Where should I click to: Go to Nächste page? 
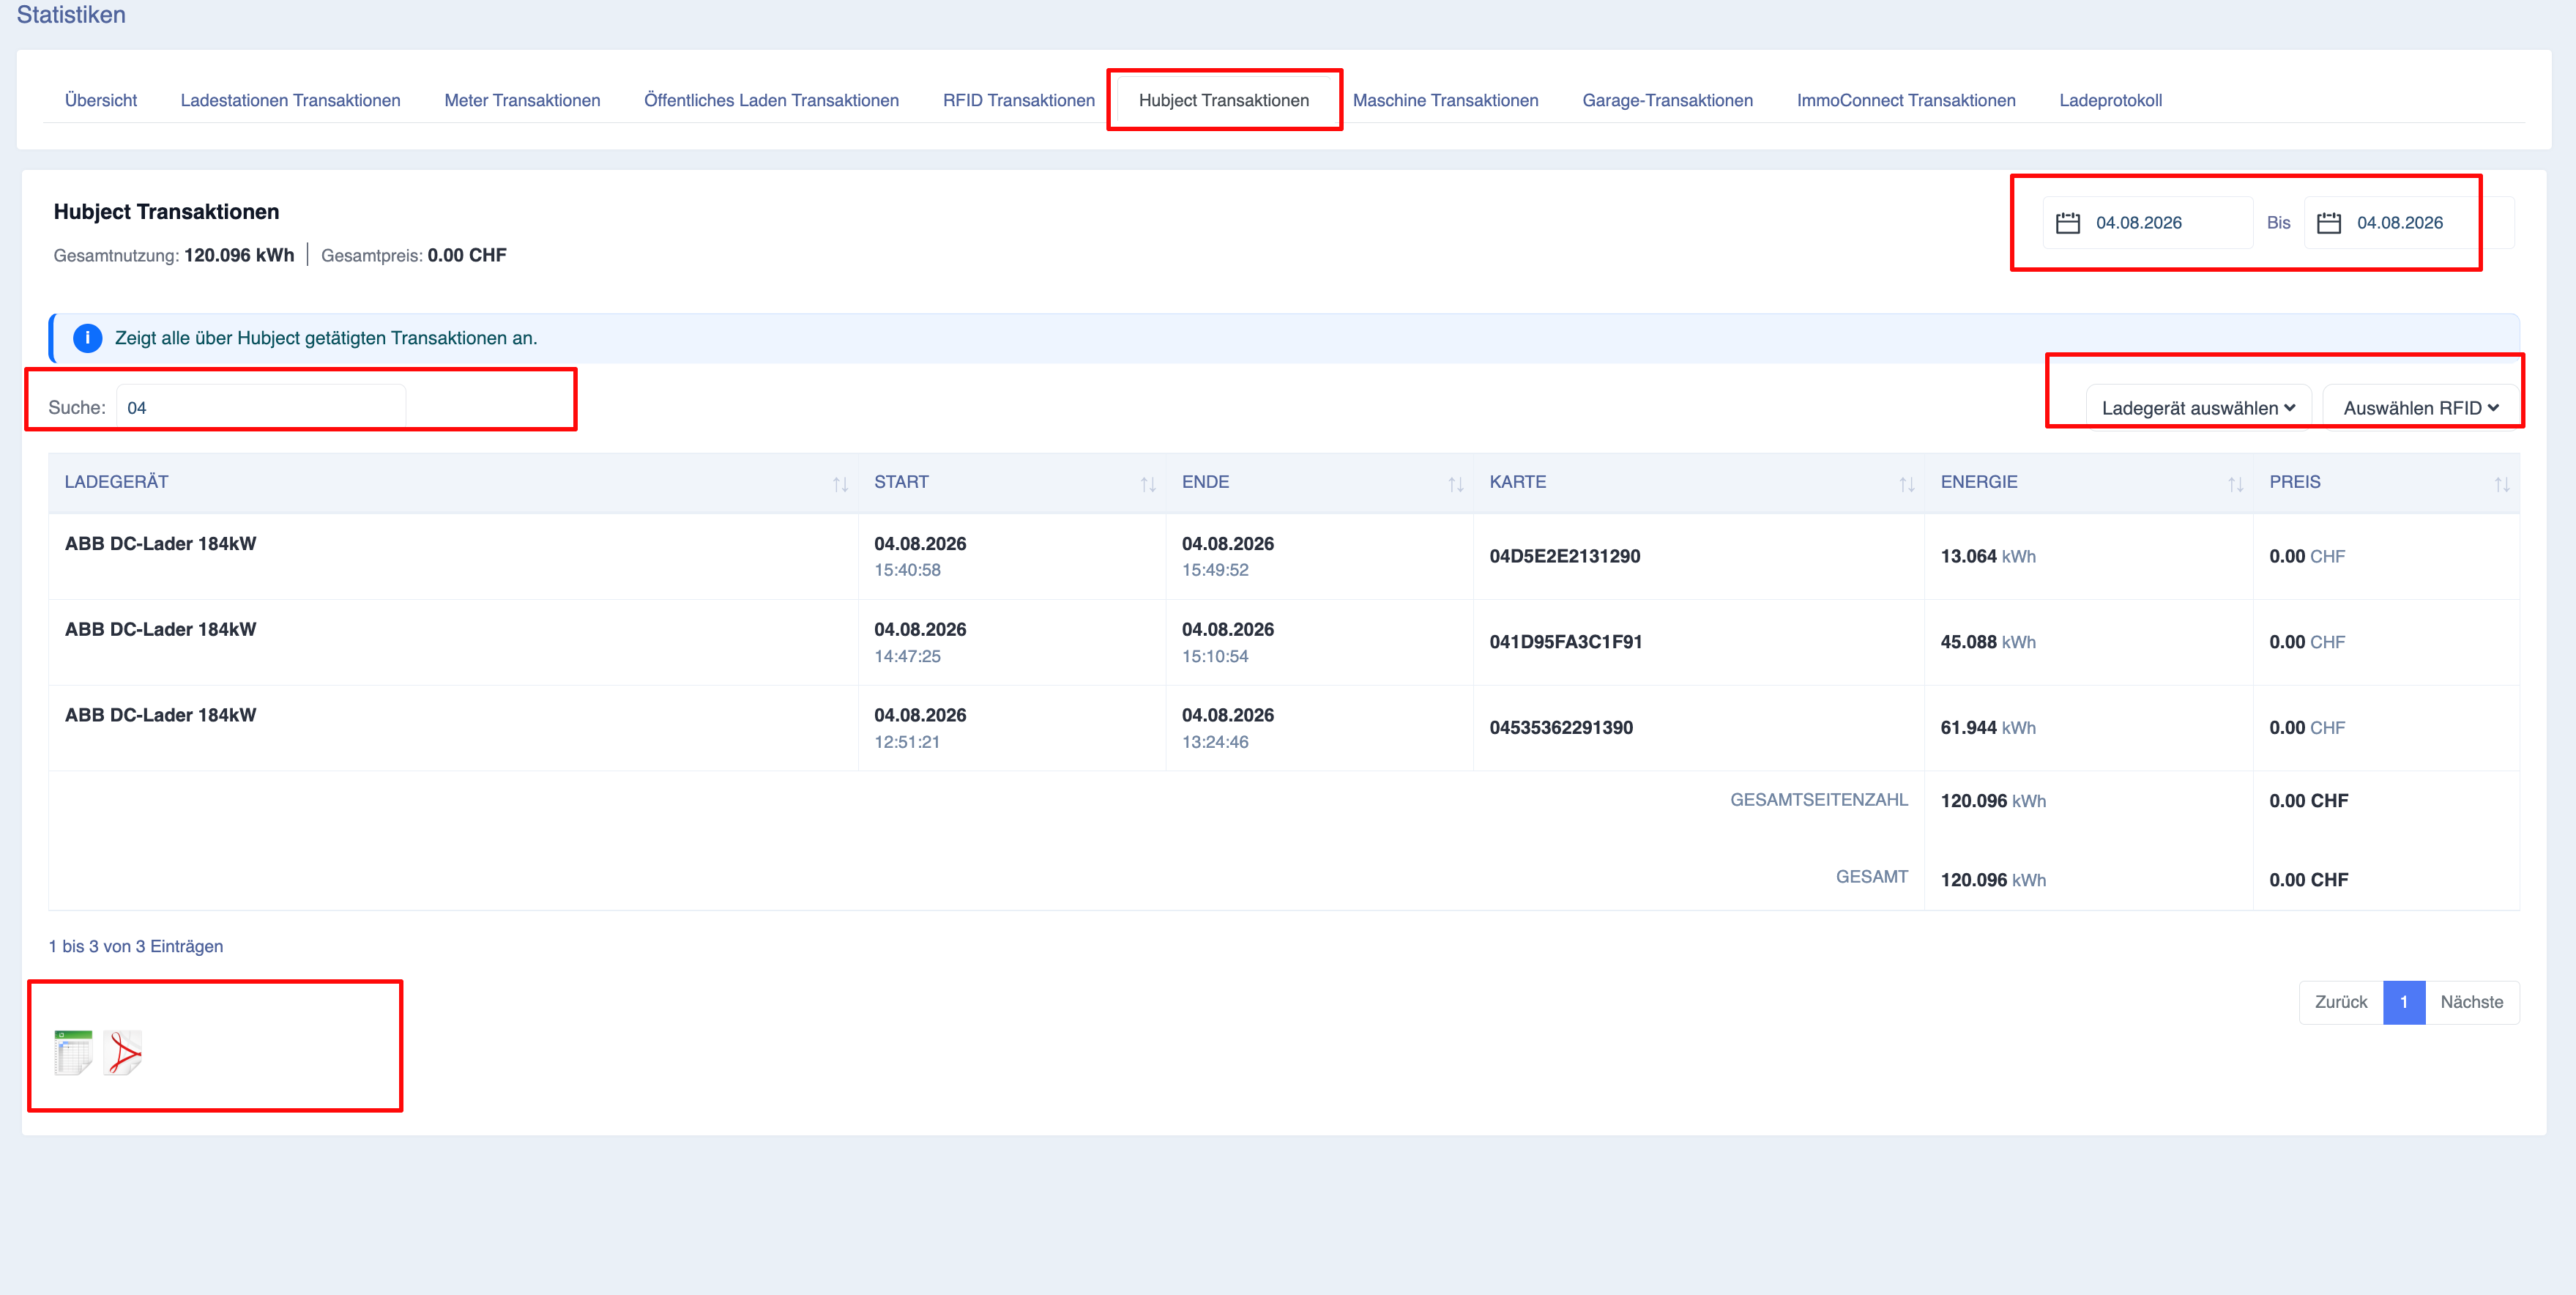(2471, 1002)
